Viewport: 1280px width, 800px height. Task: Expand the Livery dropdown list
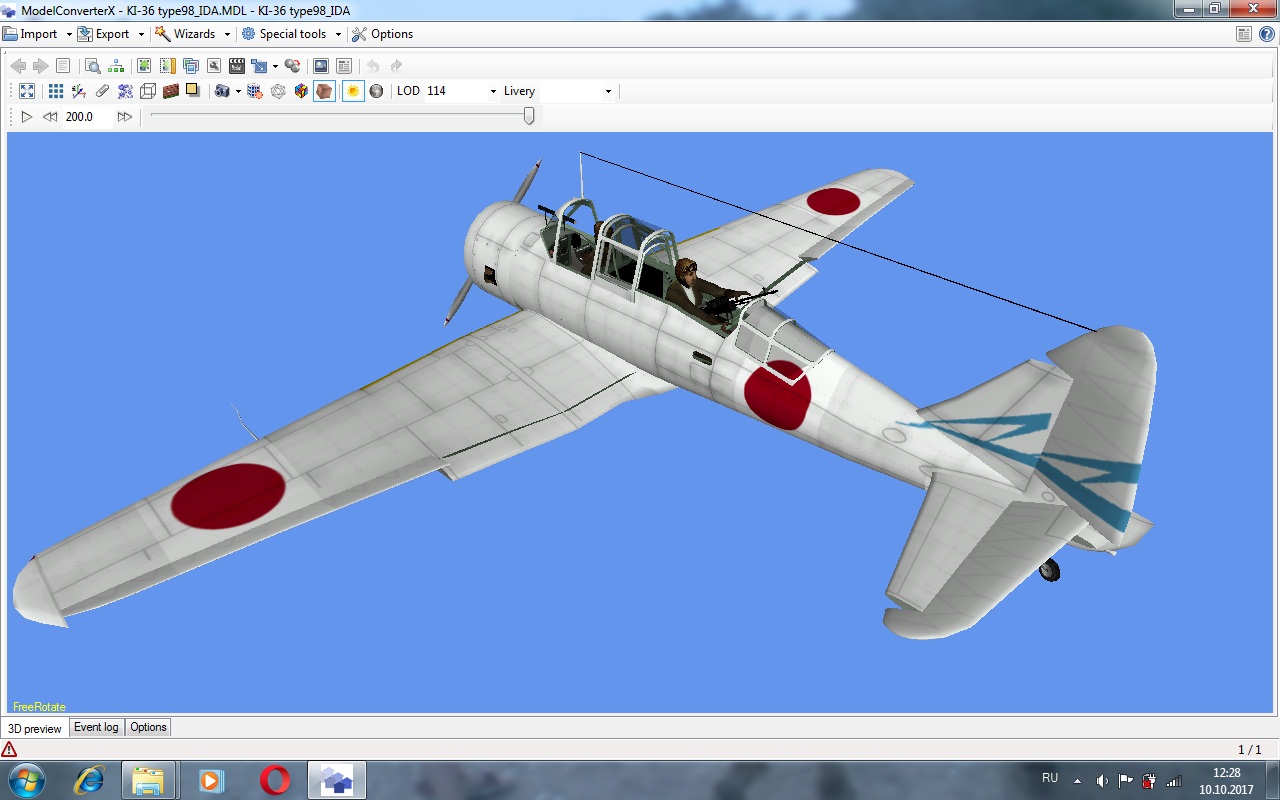[608, 91]
